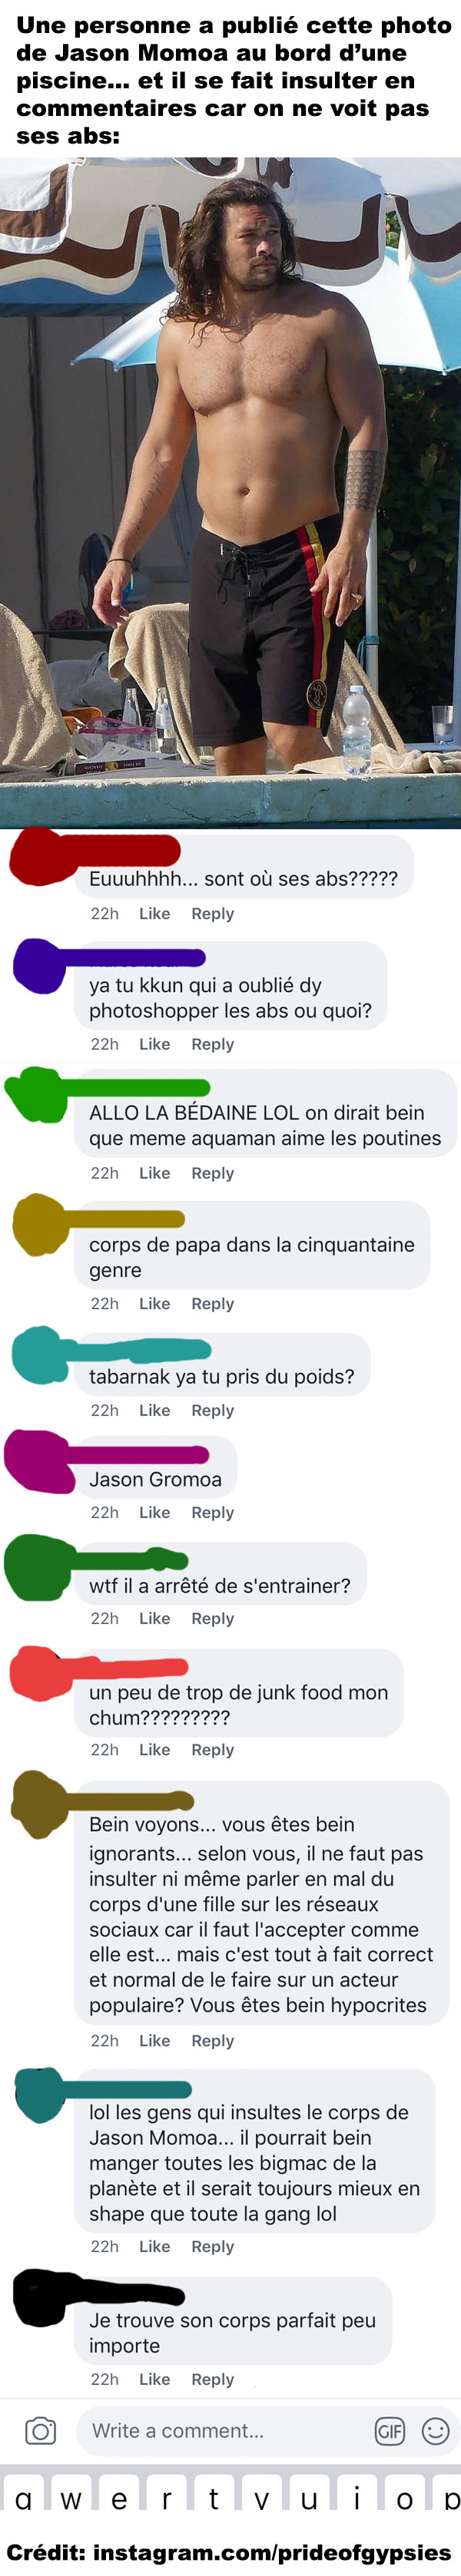Like the 'tabarnak ya tu pris du poids' comment
Viewport: 461px width, 2576px height.
point(154,1410)
